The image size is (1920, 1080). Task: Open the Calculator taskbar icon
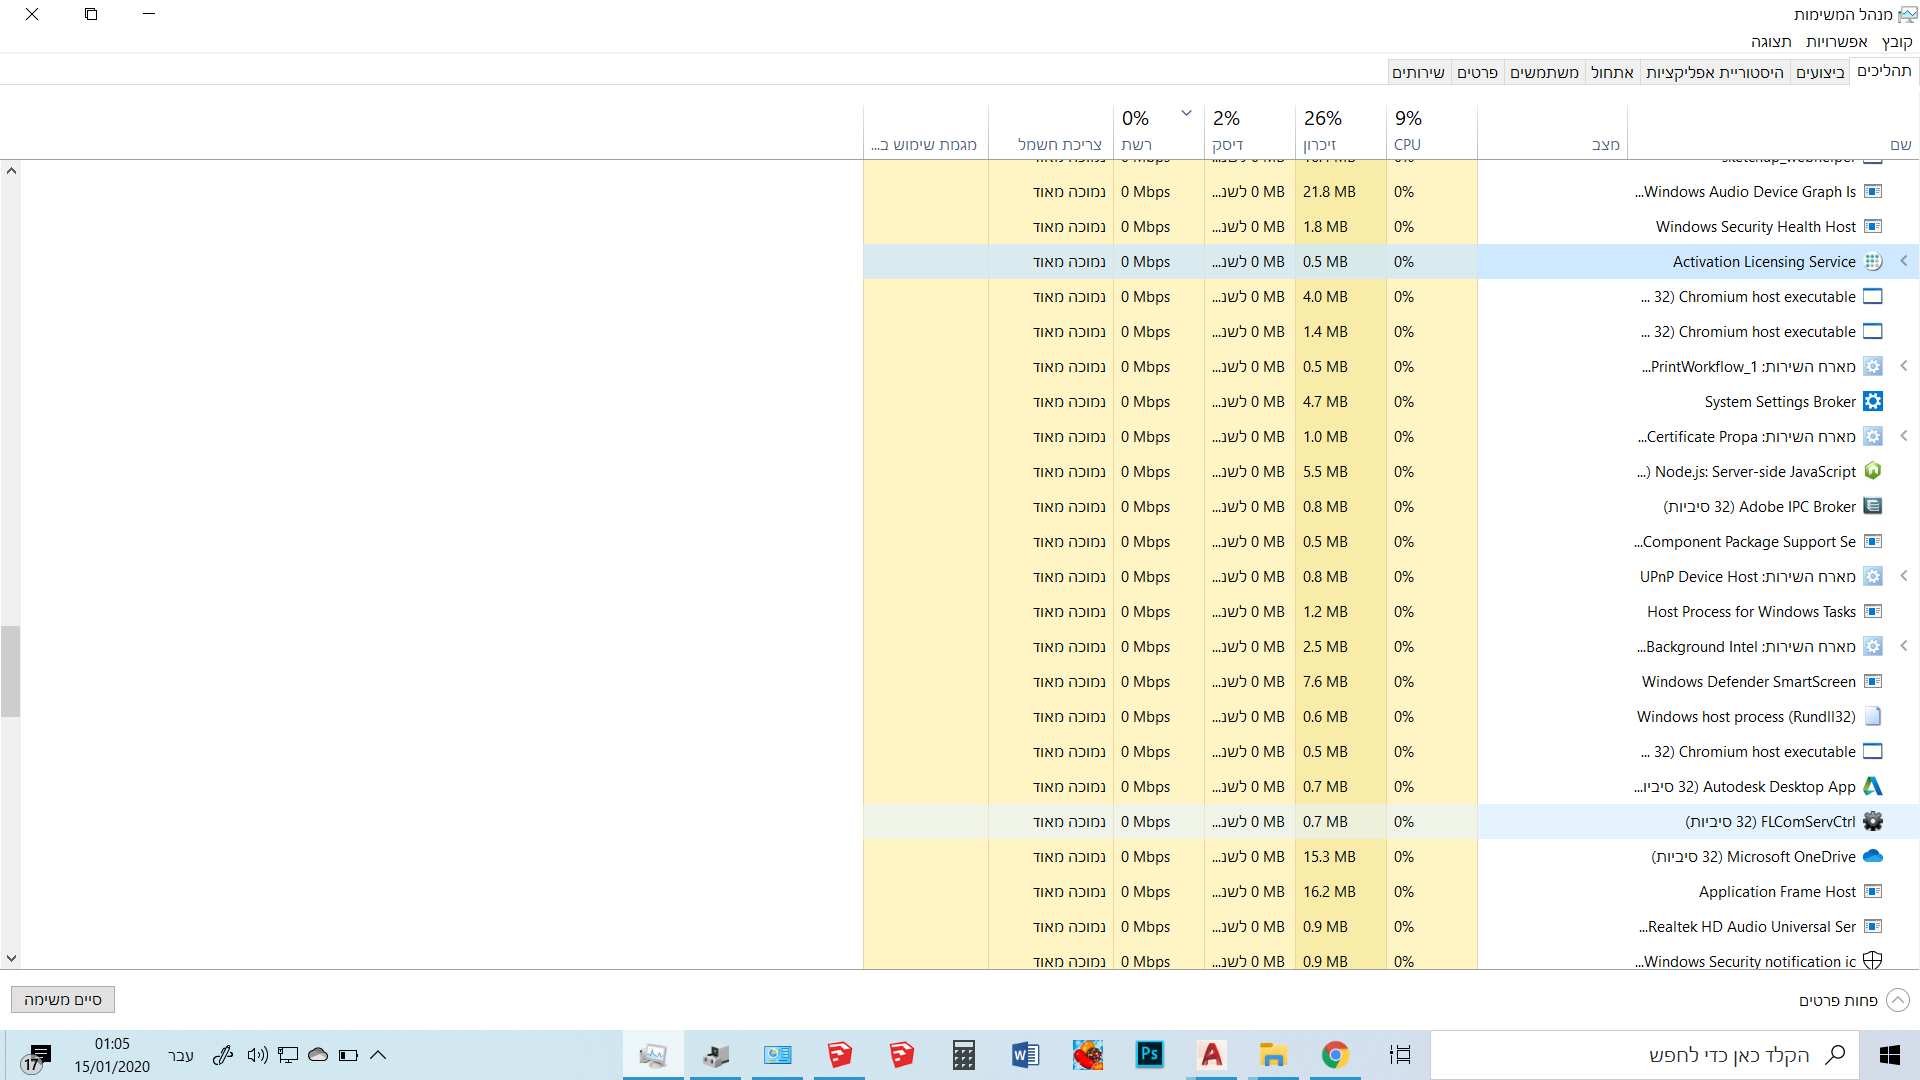963,1055
